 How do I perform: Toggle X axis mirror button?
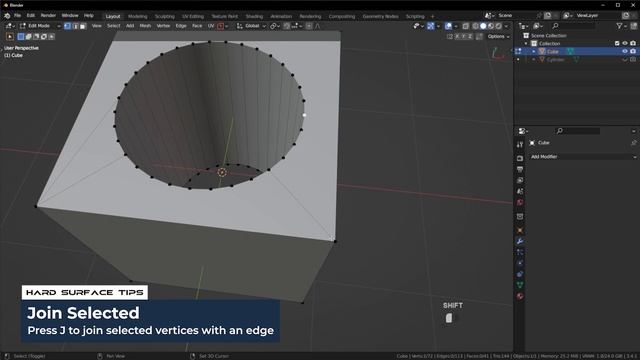pyautogui.click(x=457, y=37)
